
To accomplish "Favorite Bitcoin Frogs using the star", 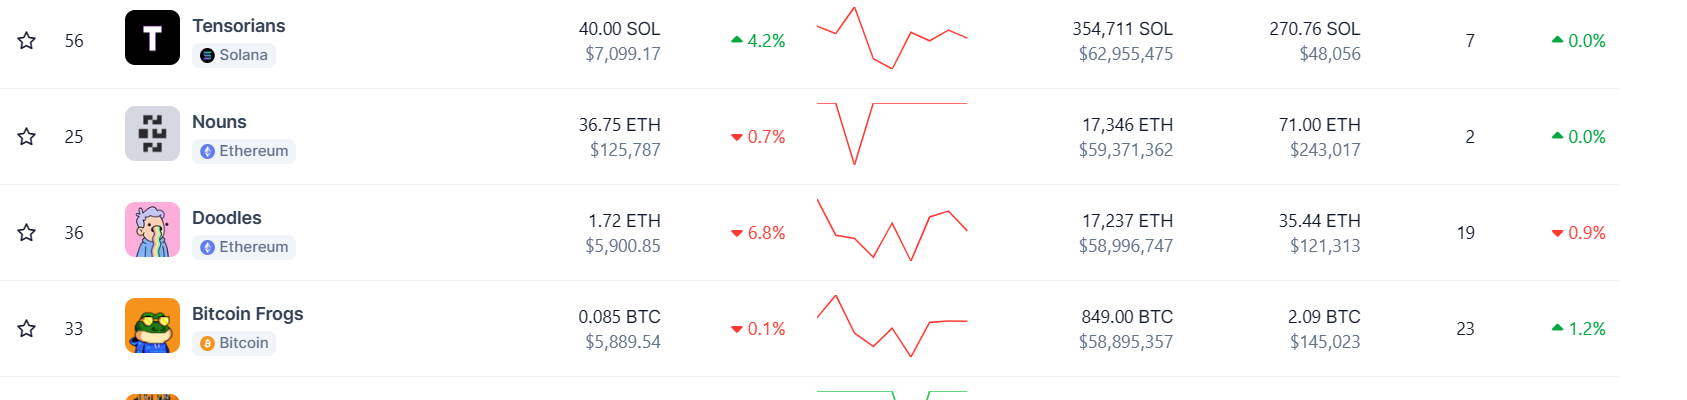I will [x=27, y=329].
